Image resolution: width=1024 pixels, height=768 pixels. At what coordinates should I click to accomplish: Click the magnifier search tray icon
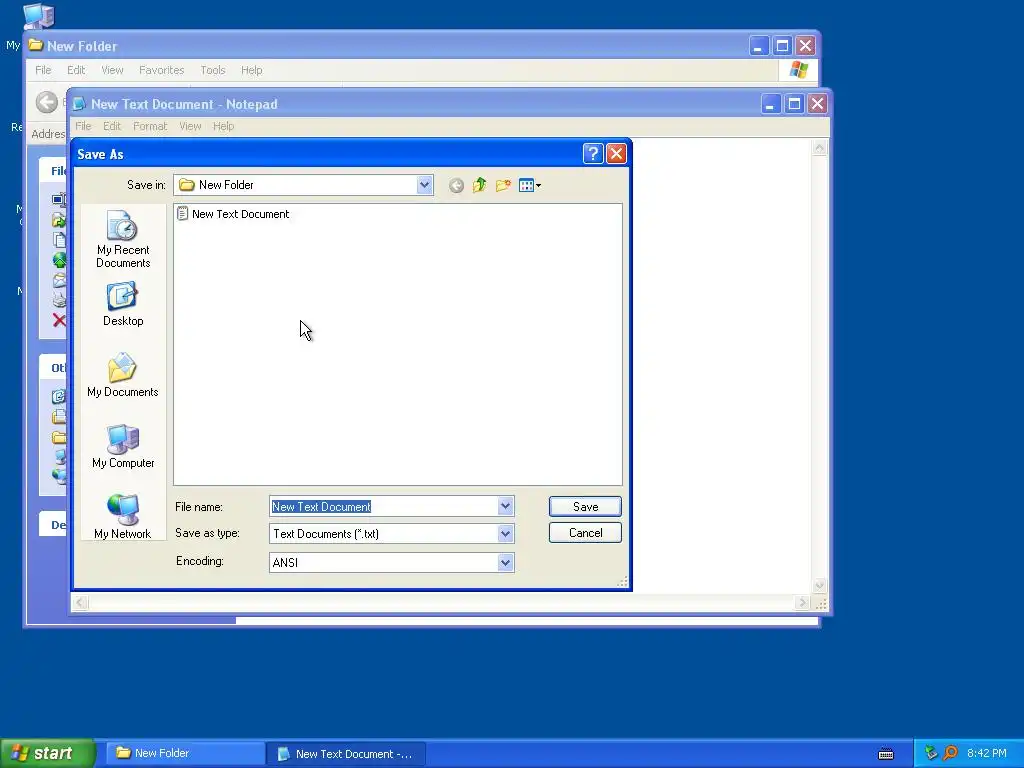[951, 753]
